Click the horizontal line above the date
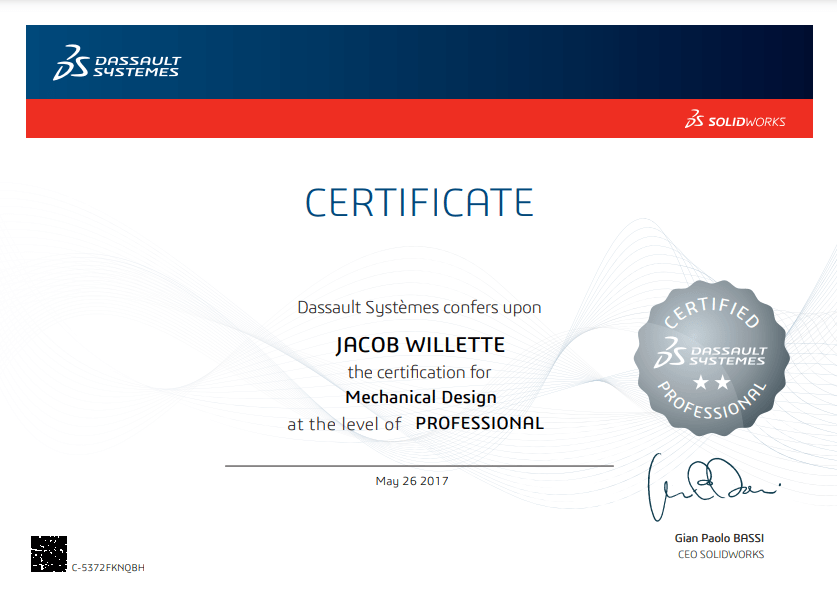This screenshot has width=837, height=590. point(419,466)
